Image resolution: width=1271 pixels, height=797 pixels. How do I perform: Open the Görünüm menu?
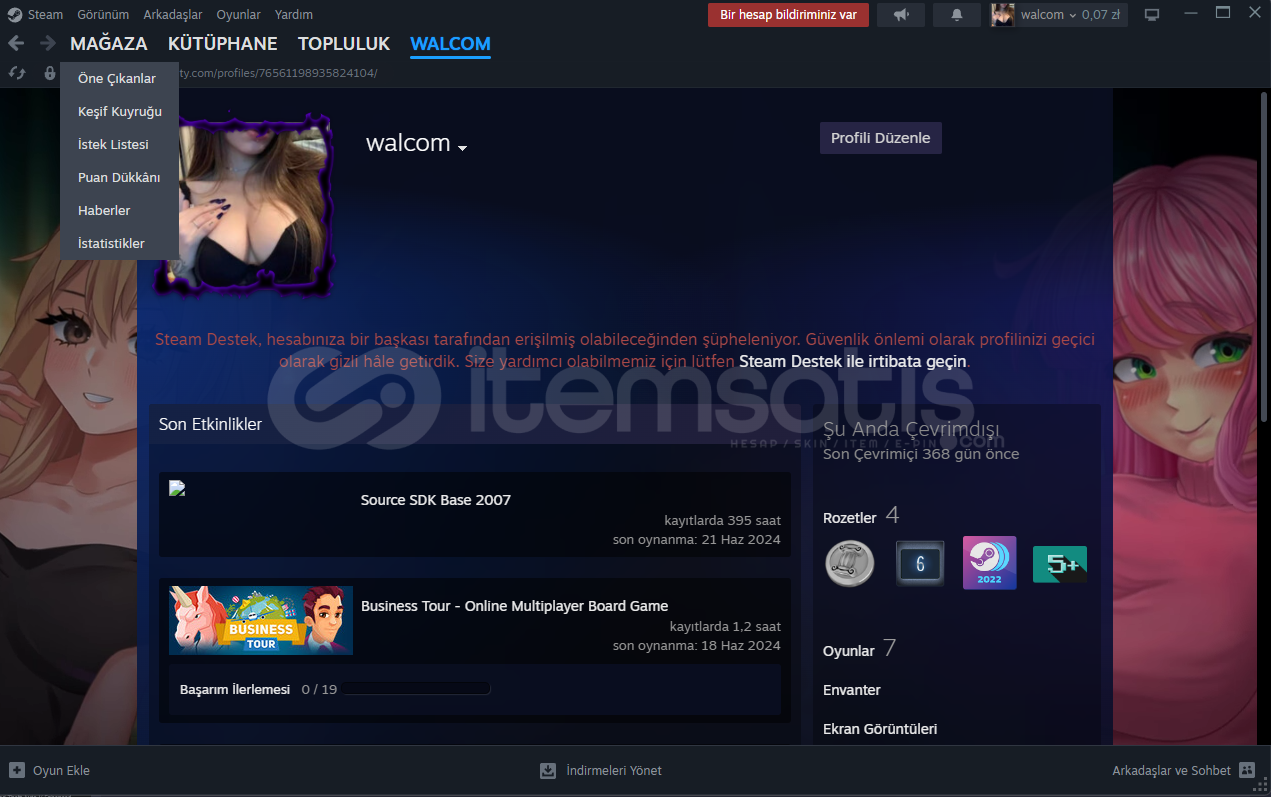coord(103,15)
